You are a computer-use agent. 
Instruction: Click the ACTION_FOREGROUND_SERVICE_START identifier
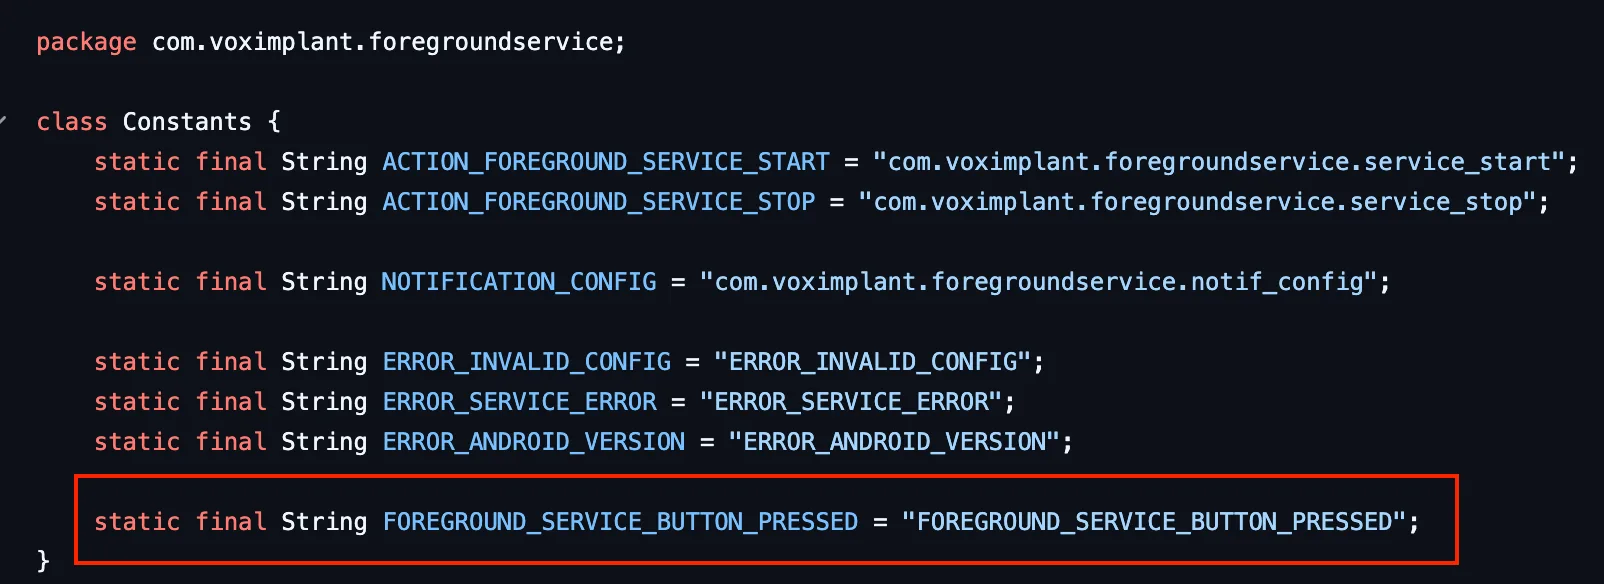pos(606,162)
